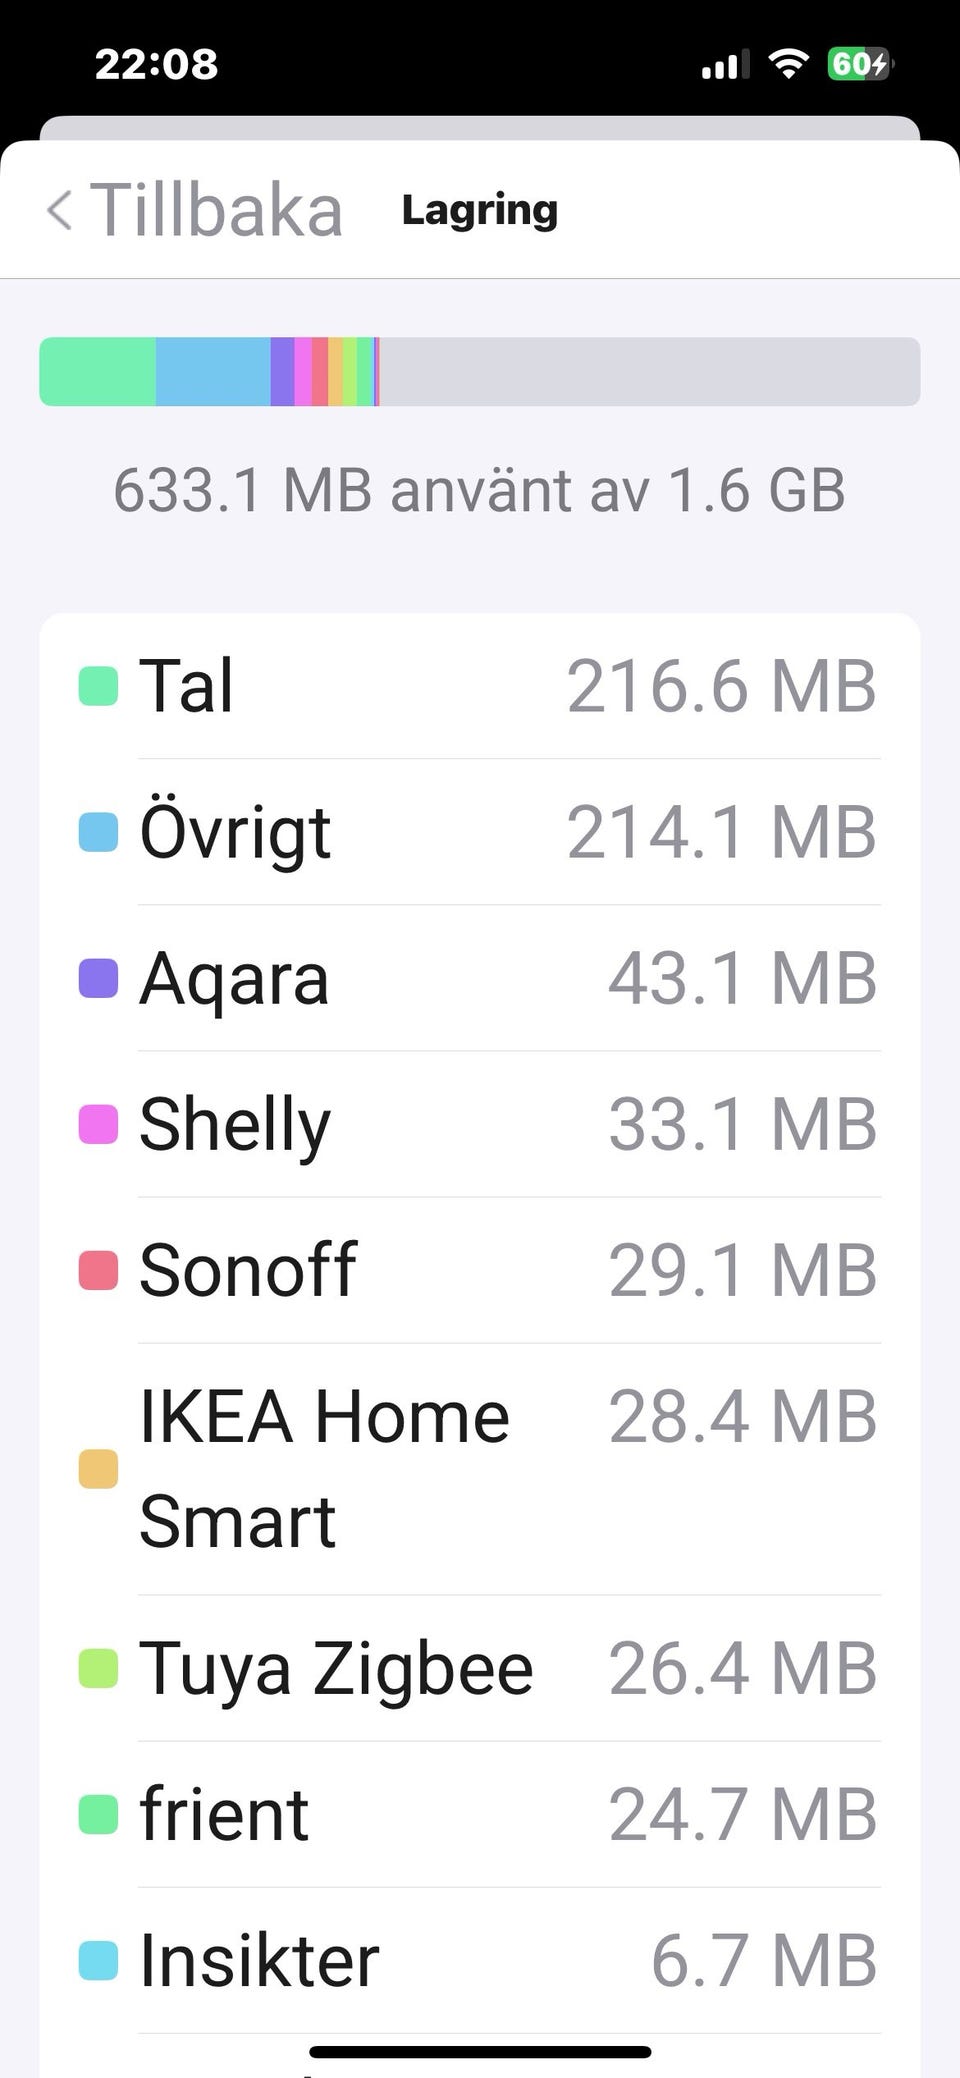960x2078 pixels.
Task: Tap the battery indicator icon
Action: coord(859,65)
